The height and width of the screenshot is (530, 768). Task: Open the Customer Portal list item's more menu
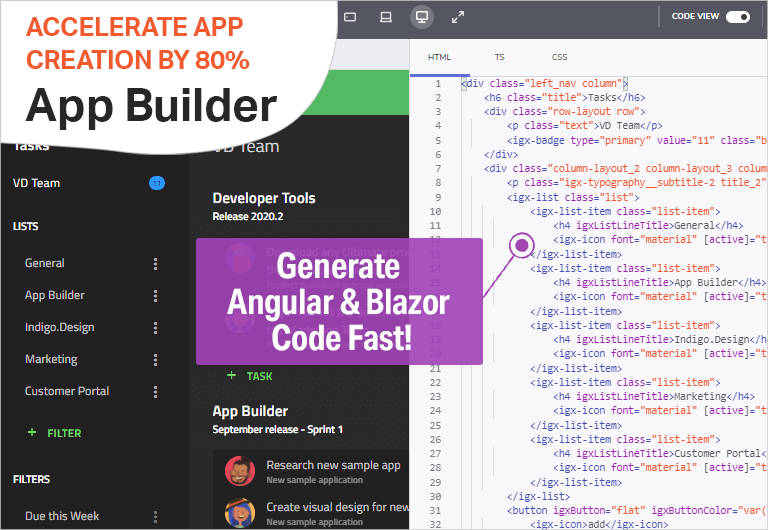[x=155, y=391]
